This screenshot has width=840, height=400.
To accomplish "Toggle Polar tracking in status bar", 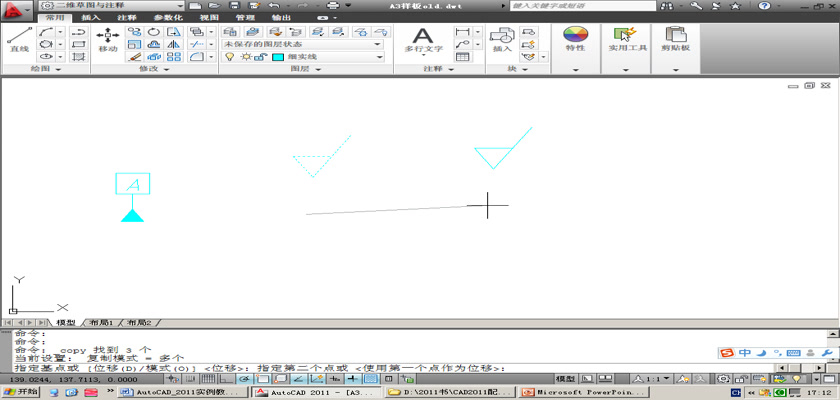I will [244, 379].
